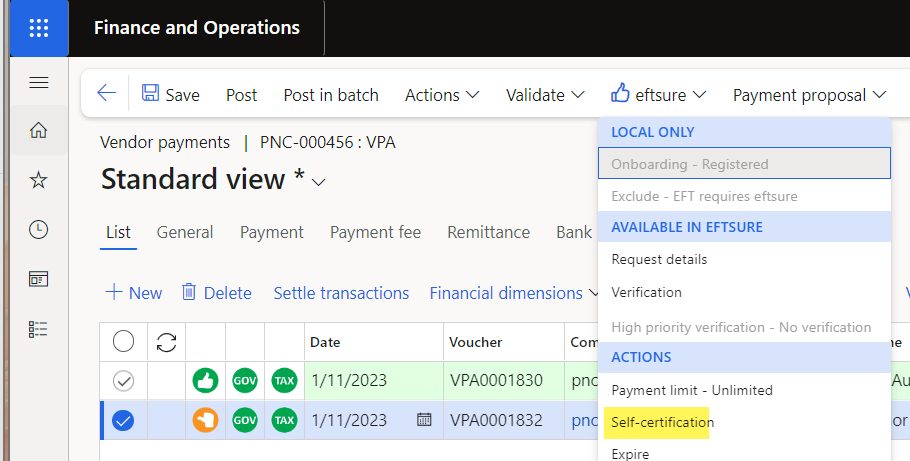Expand Financial dimensions dropdown
Image resolution: width=910 pixels, height=461 pixels.
(514, 293)
